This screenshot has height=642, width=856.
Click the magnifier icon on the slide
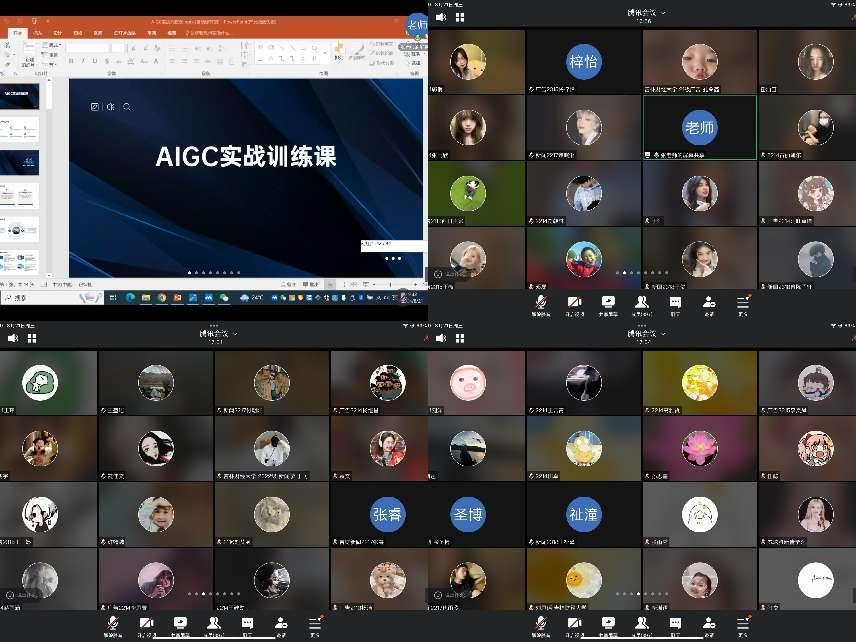coord(127,107)
